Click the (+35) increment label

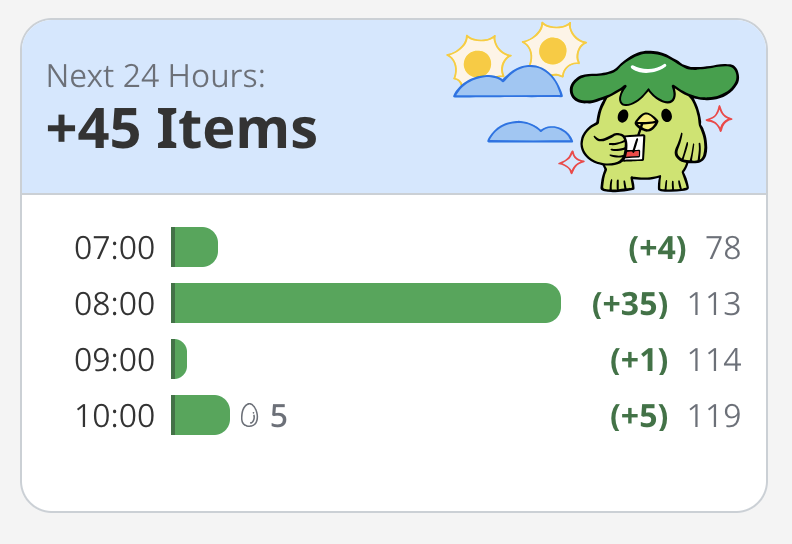point(630,304)
